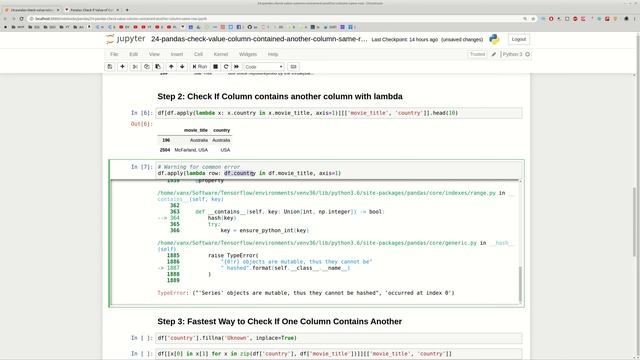
Task: Bookmark this page with the star icon
Action: (533, 19)
